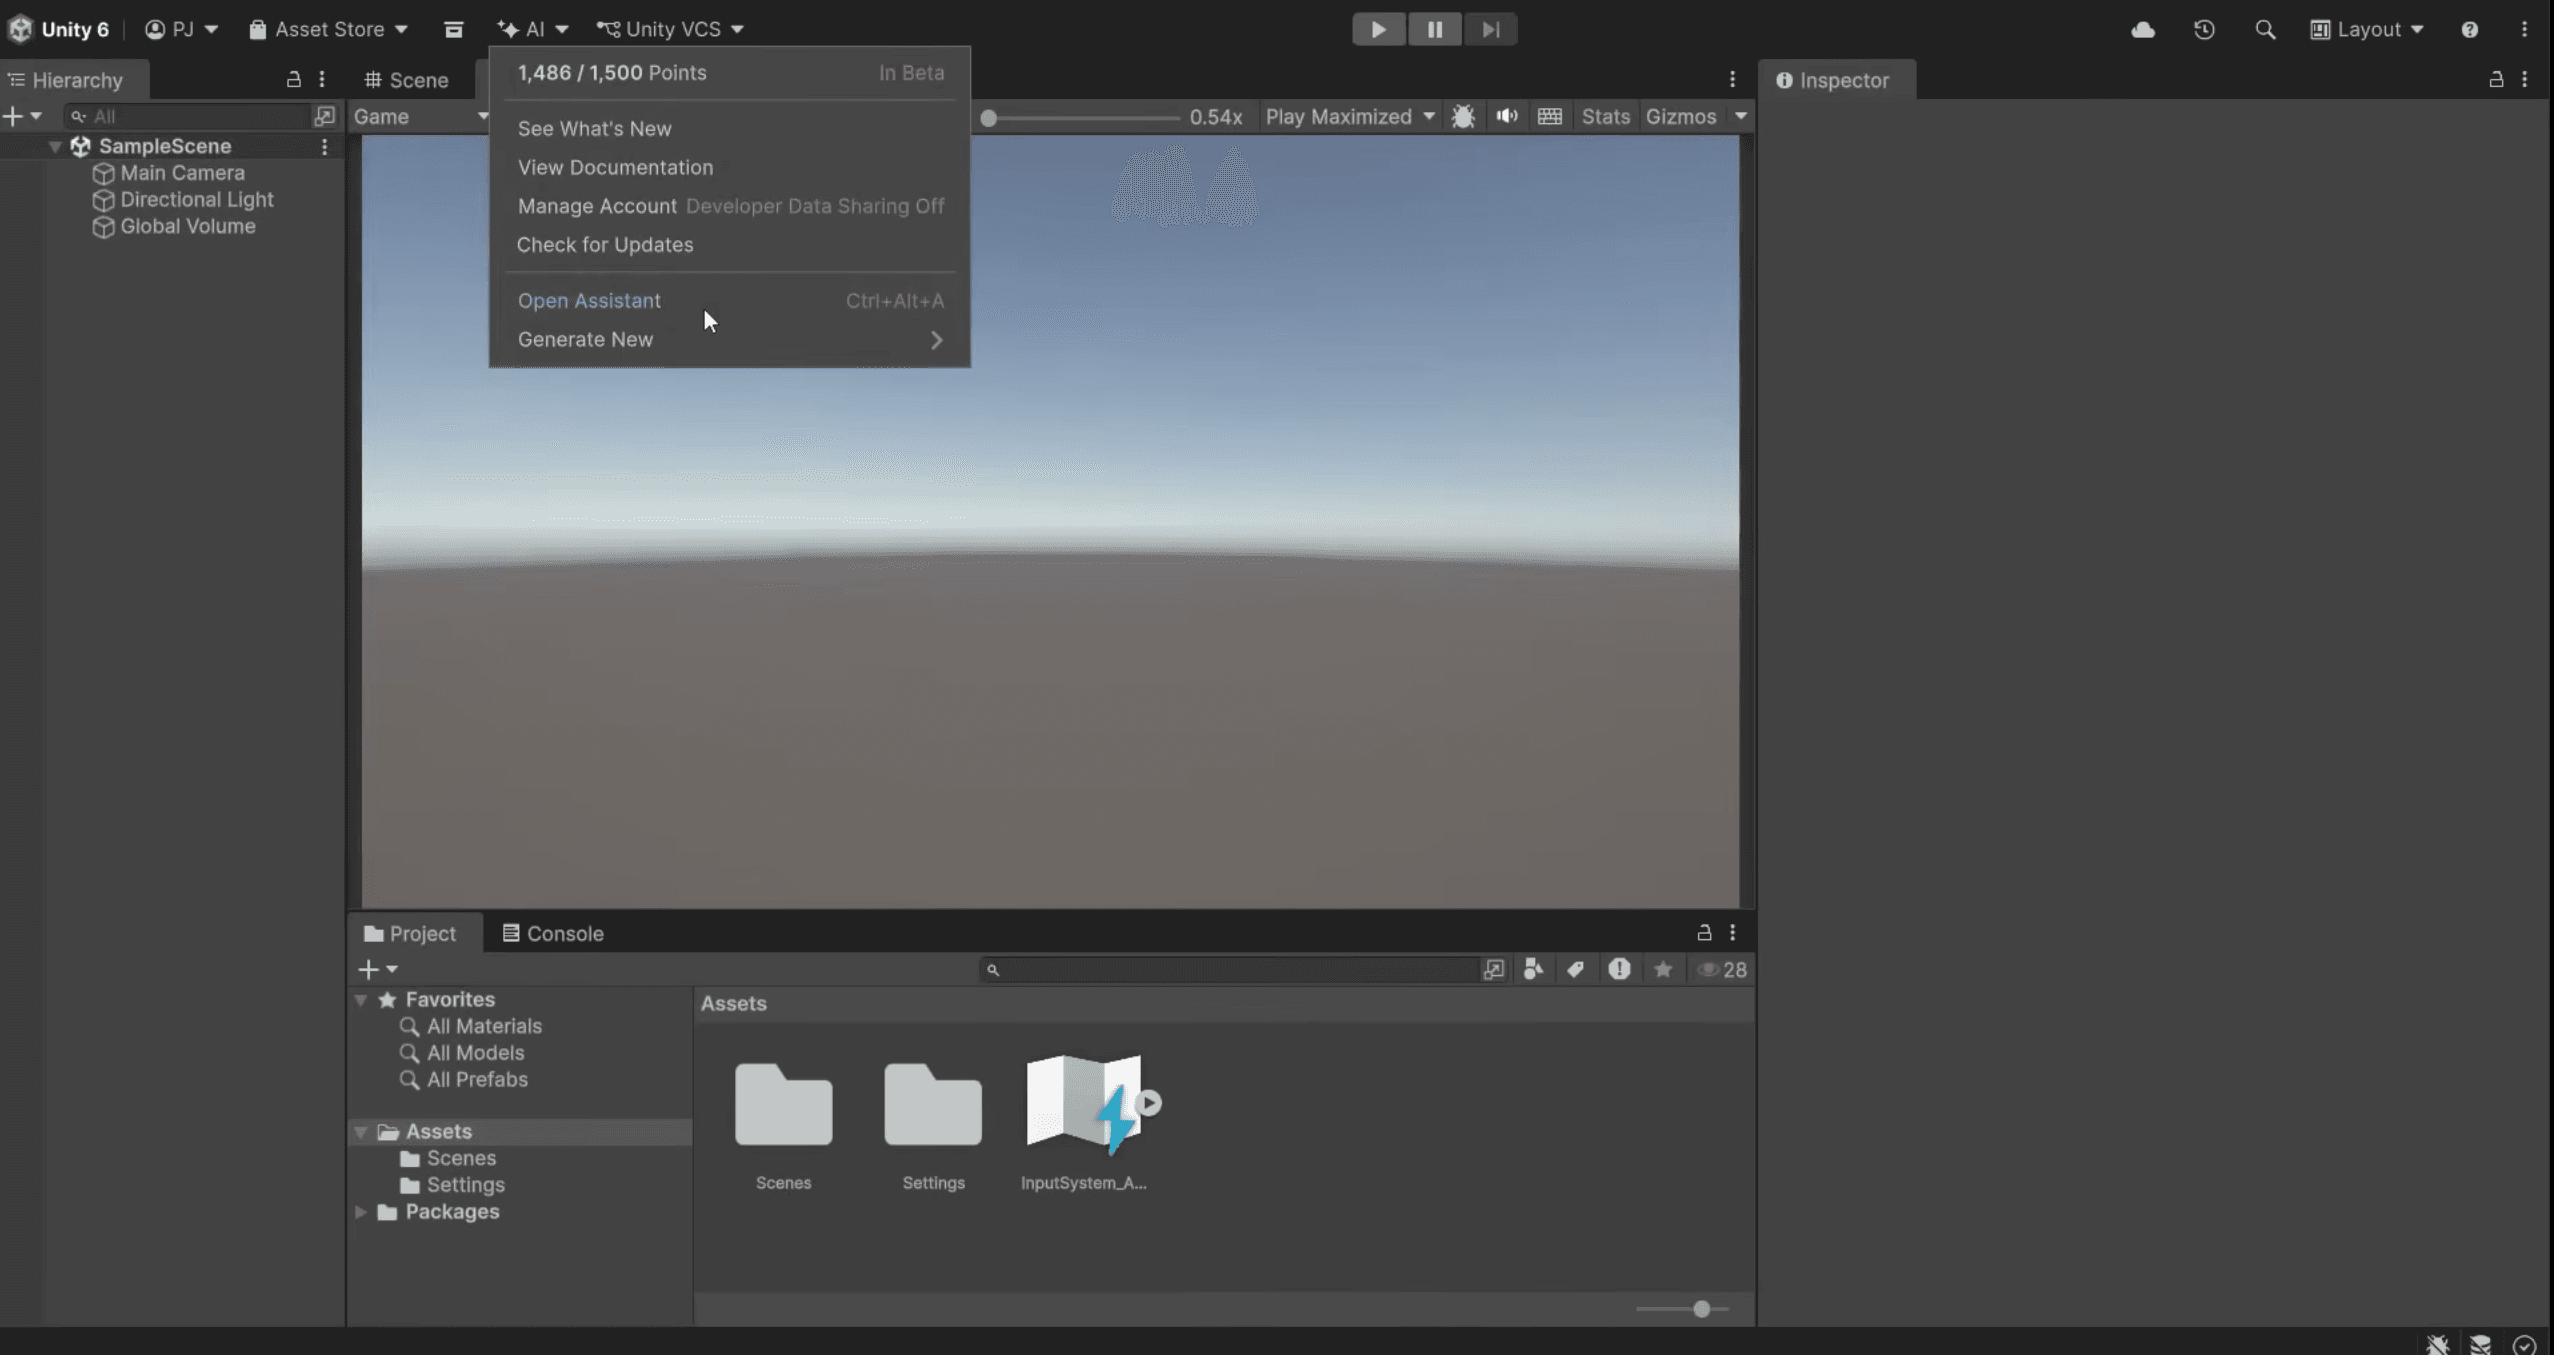
Task: Switch to the Scene tab
Action: coord(407,80)
